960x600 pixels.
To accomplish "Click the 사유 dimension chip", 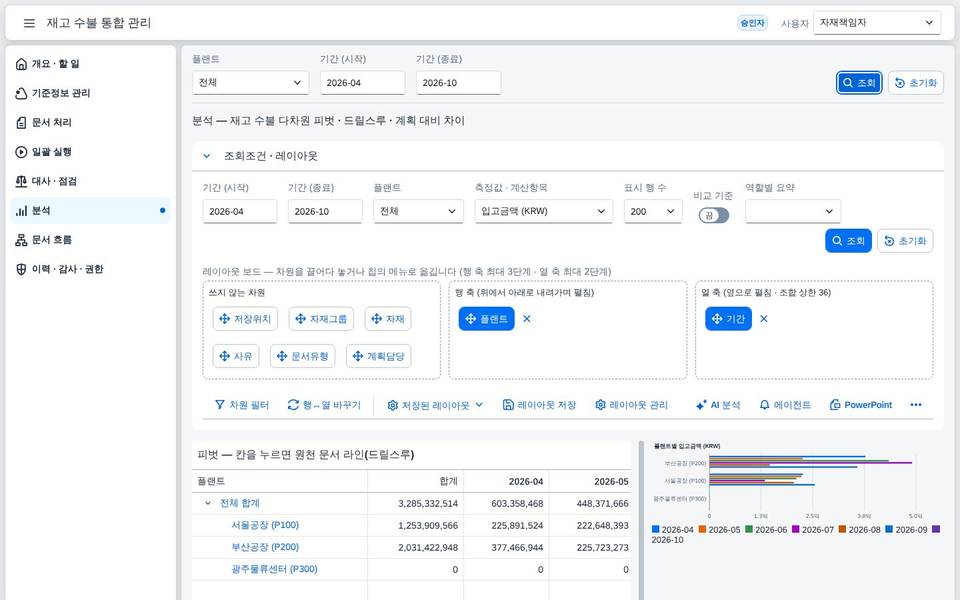I will tap(236, 356).
